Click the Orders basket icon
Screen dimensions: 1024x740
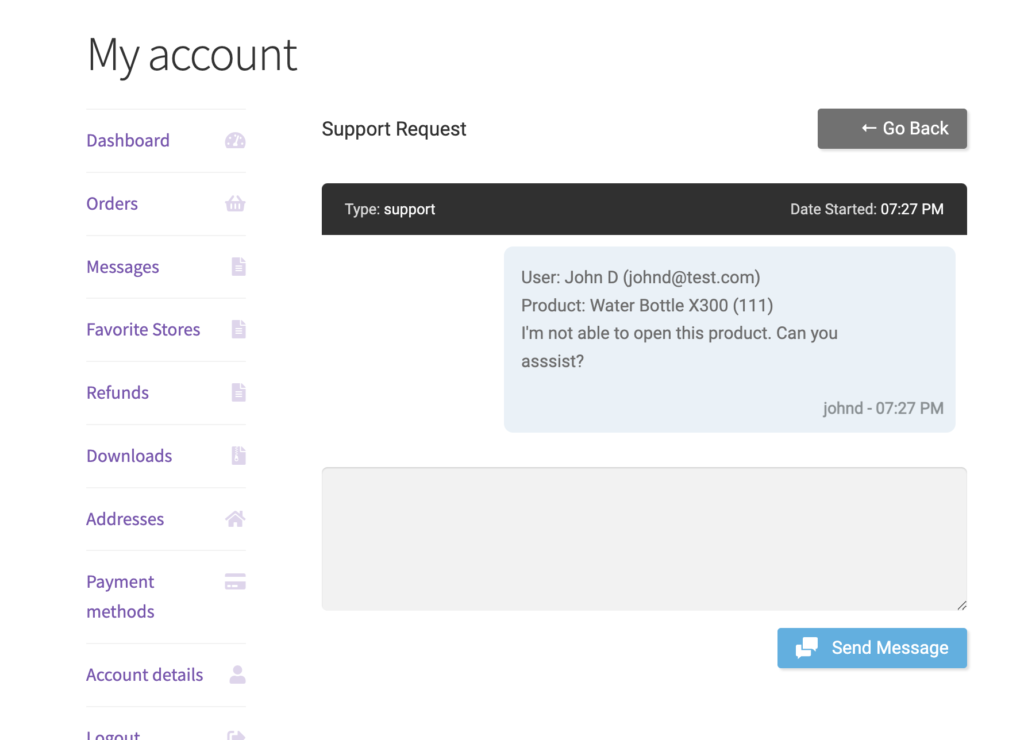235,204
